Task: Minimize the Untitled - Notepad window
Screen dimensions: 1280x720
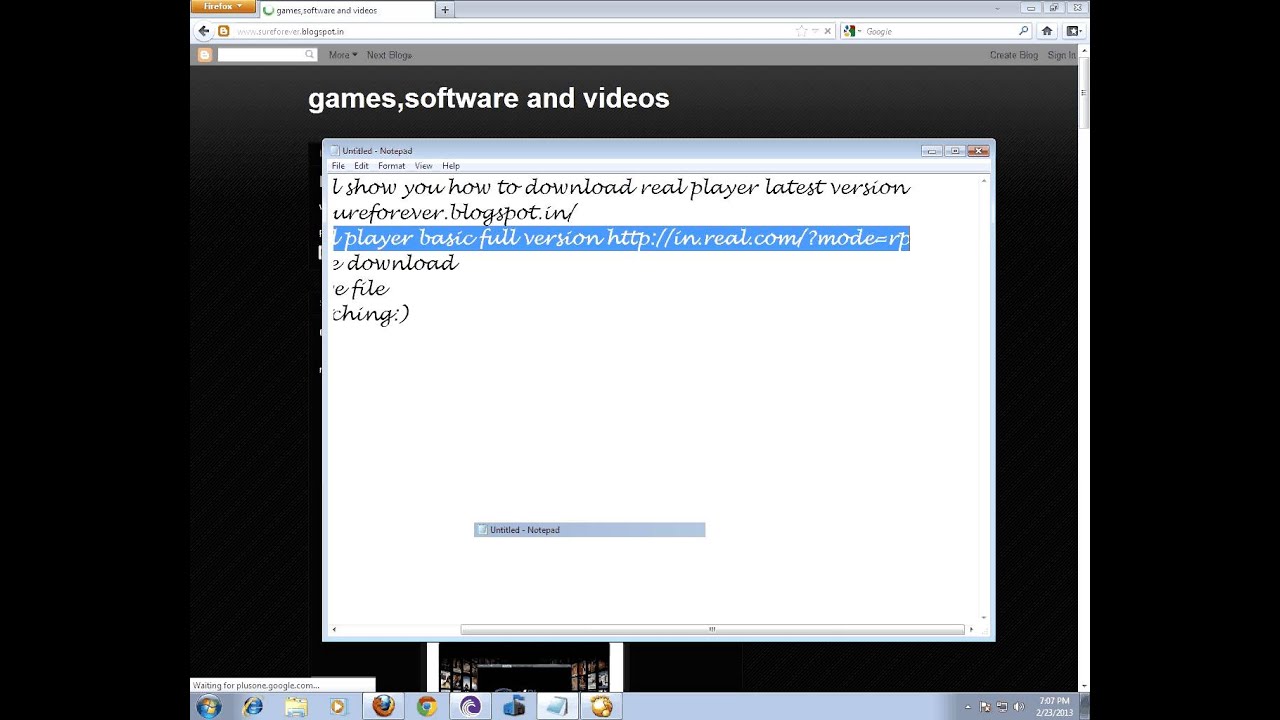Action: [x=932, y=151]
